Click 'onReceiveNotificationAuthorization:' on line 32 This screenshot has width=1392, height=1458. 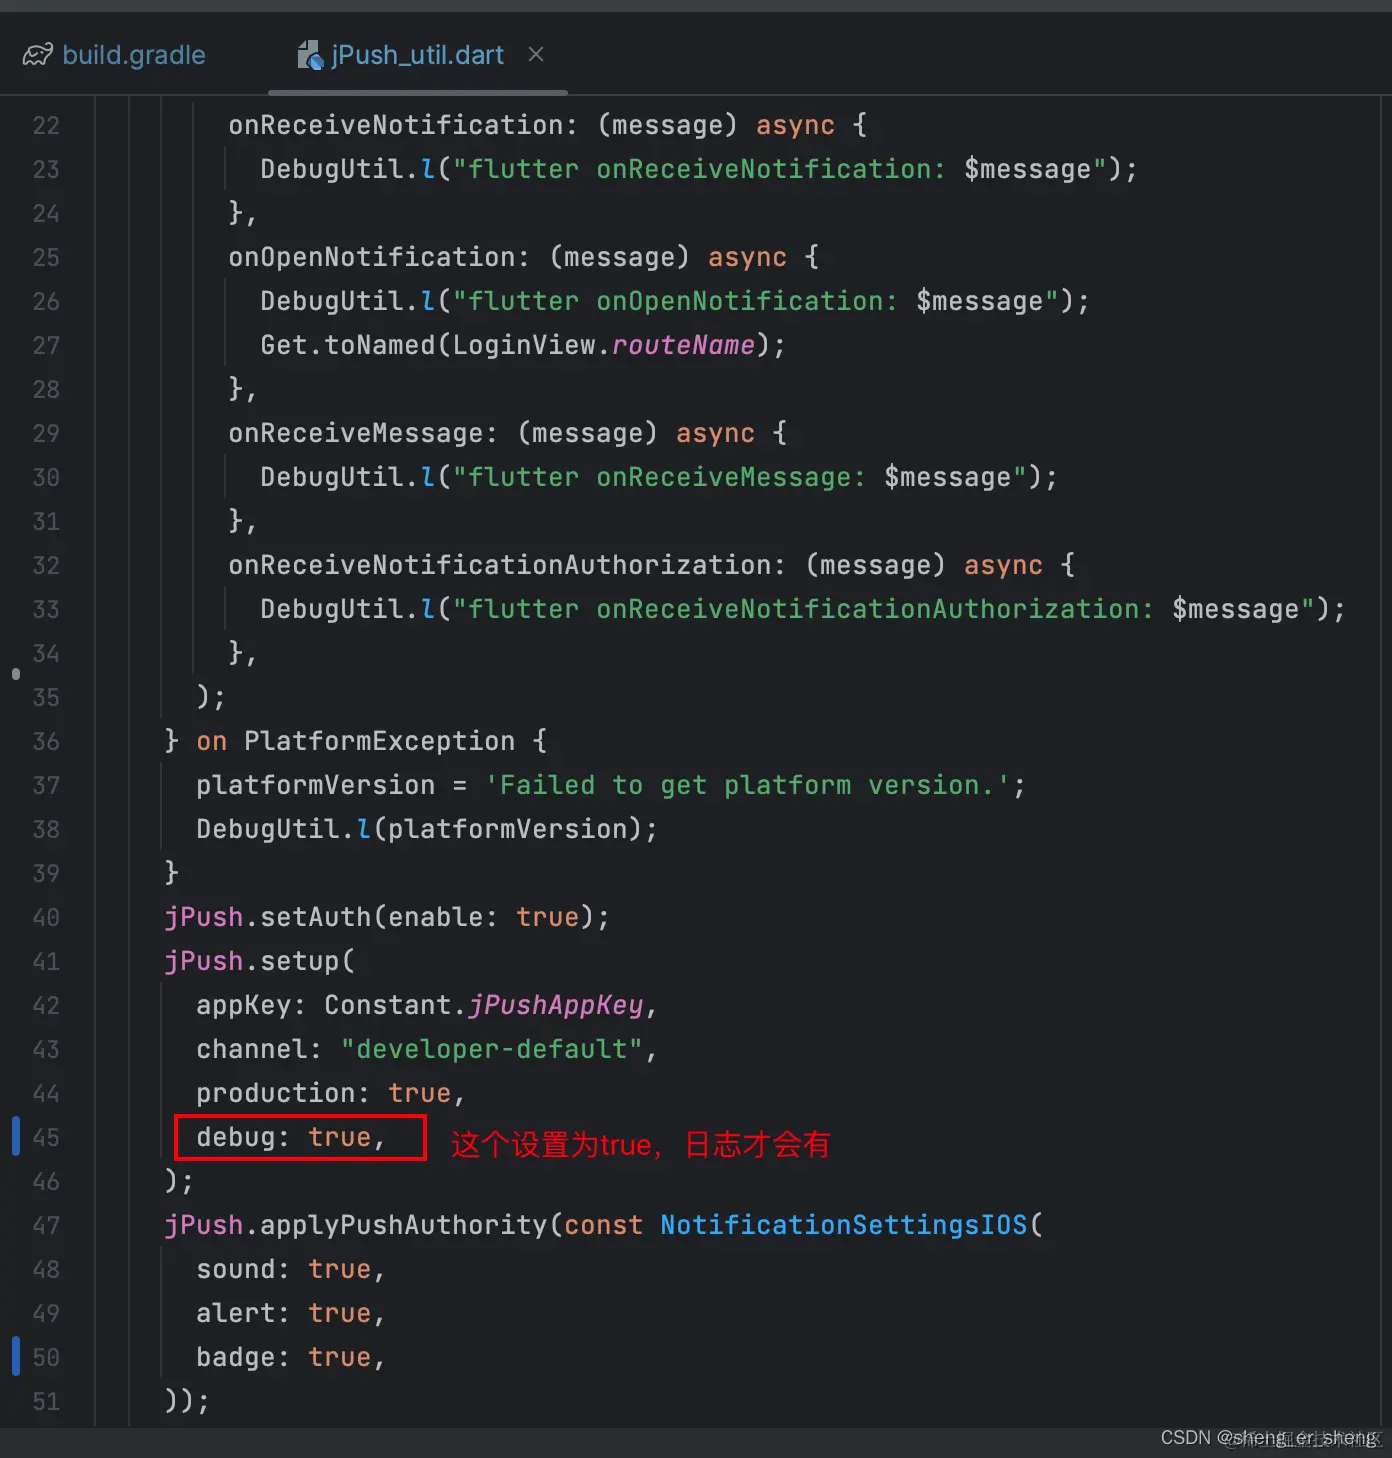coord(507,565)
